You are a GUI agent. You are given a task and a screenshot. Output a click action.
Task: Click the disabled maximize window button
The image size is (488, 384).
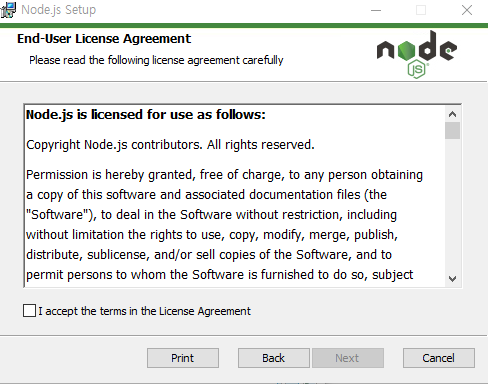click(x=421, y=10)
